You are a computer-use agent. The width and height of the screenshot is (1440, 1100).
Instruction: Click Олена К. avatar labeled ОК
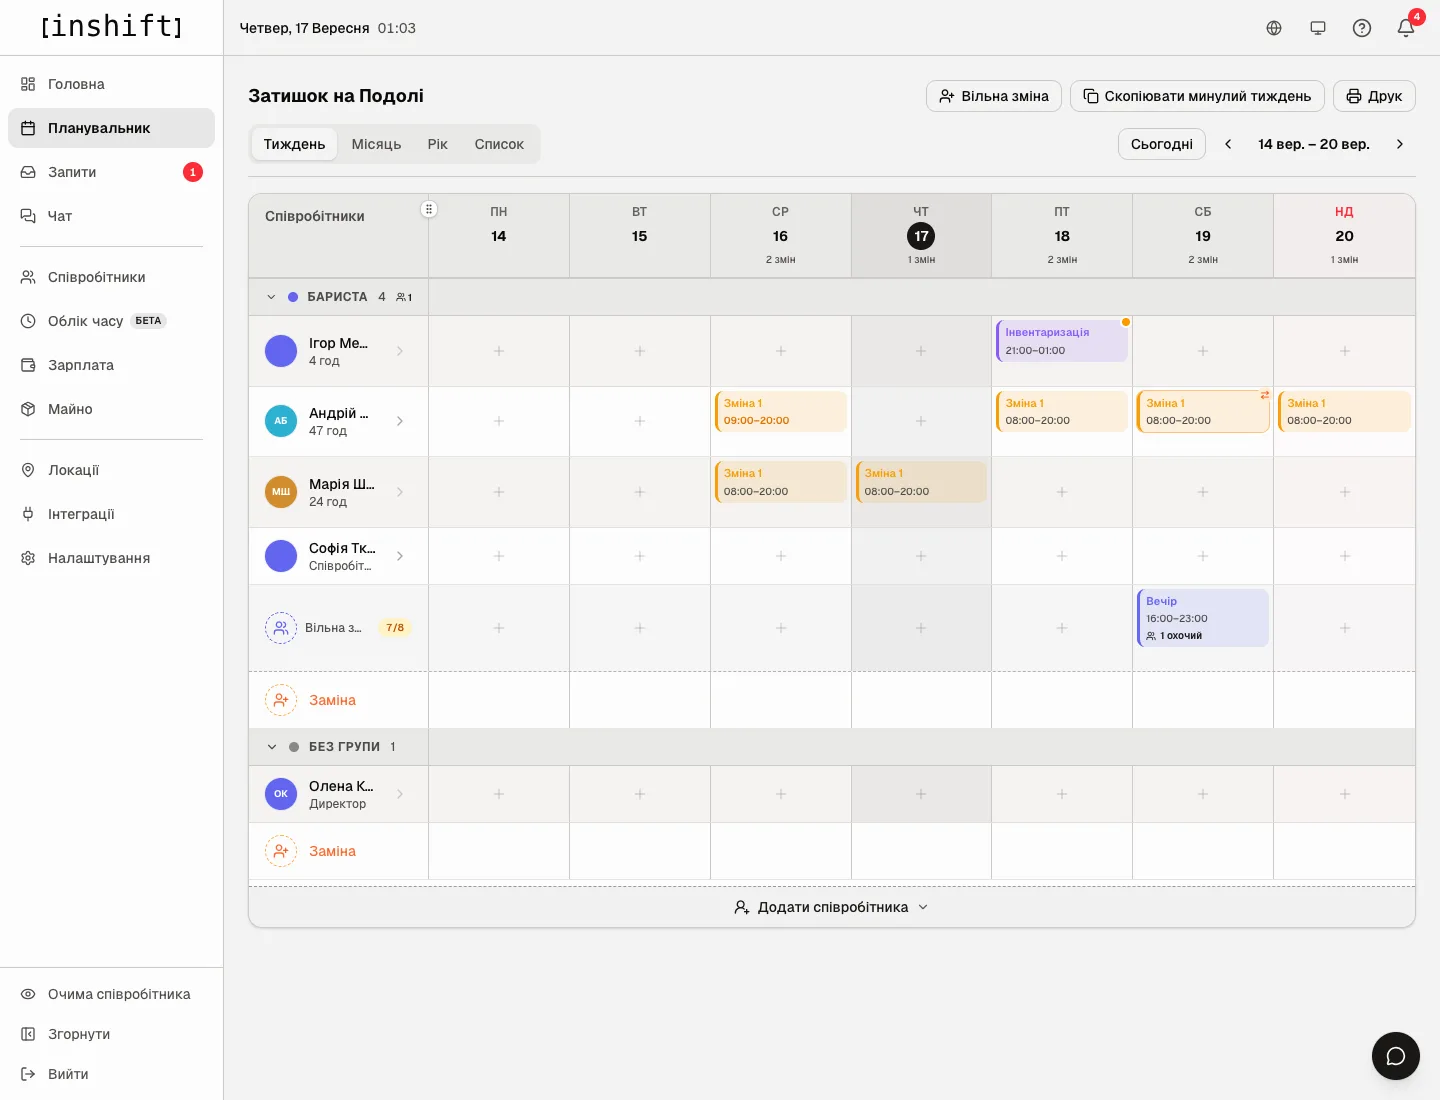281,794
